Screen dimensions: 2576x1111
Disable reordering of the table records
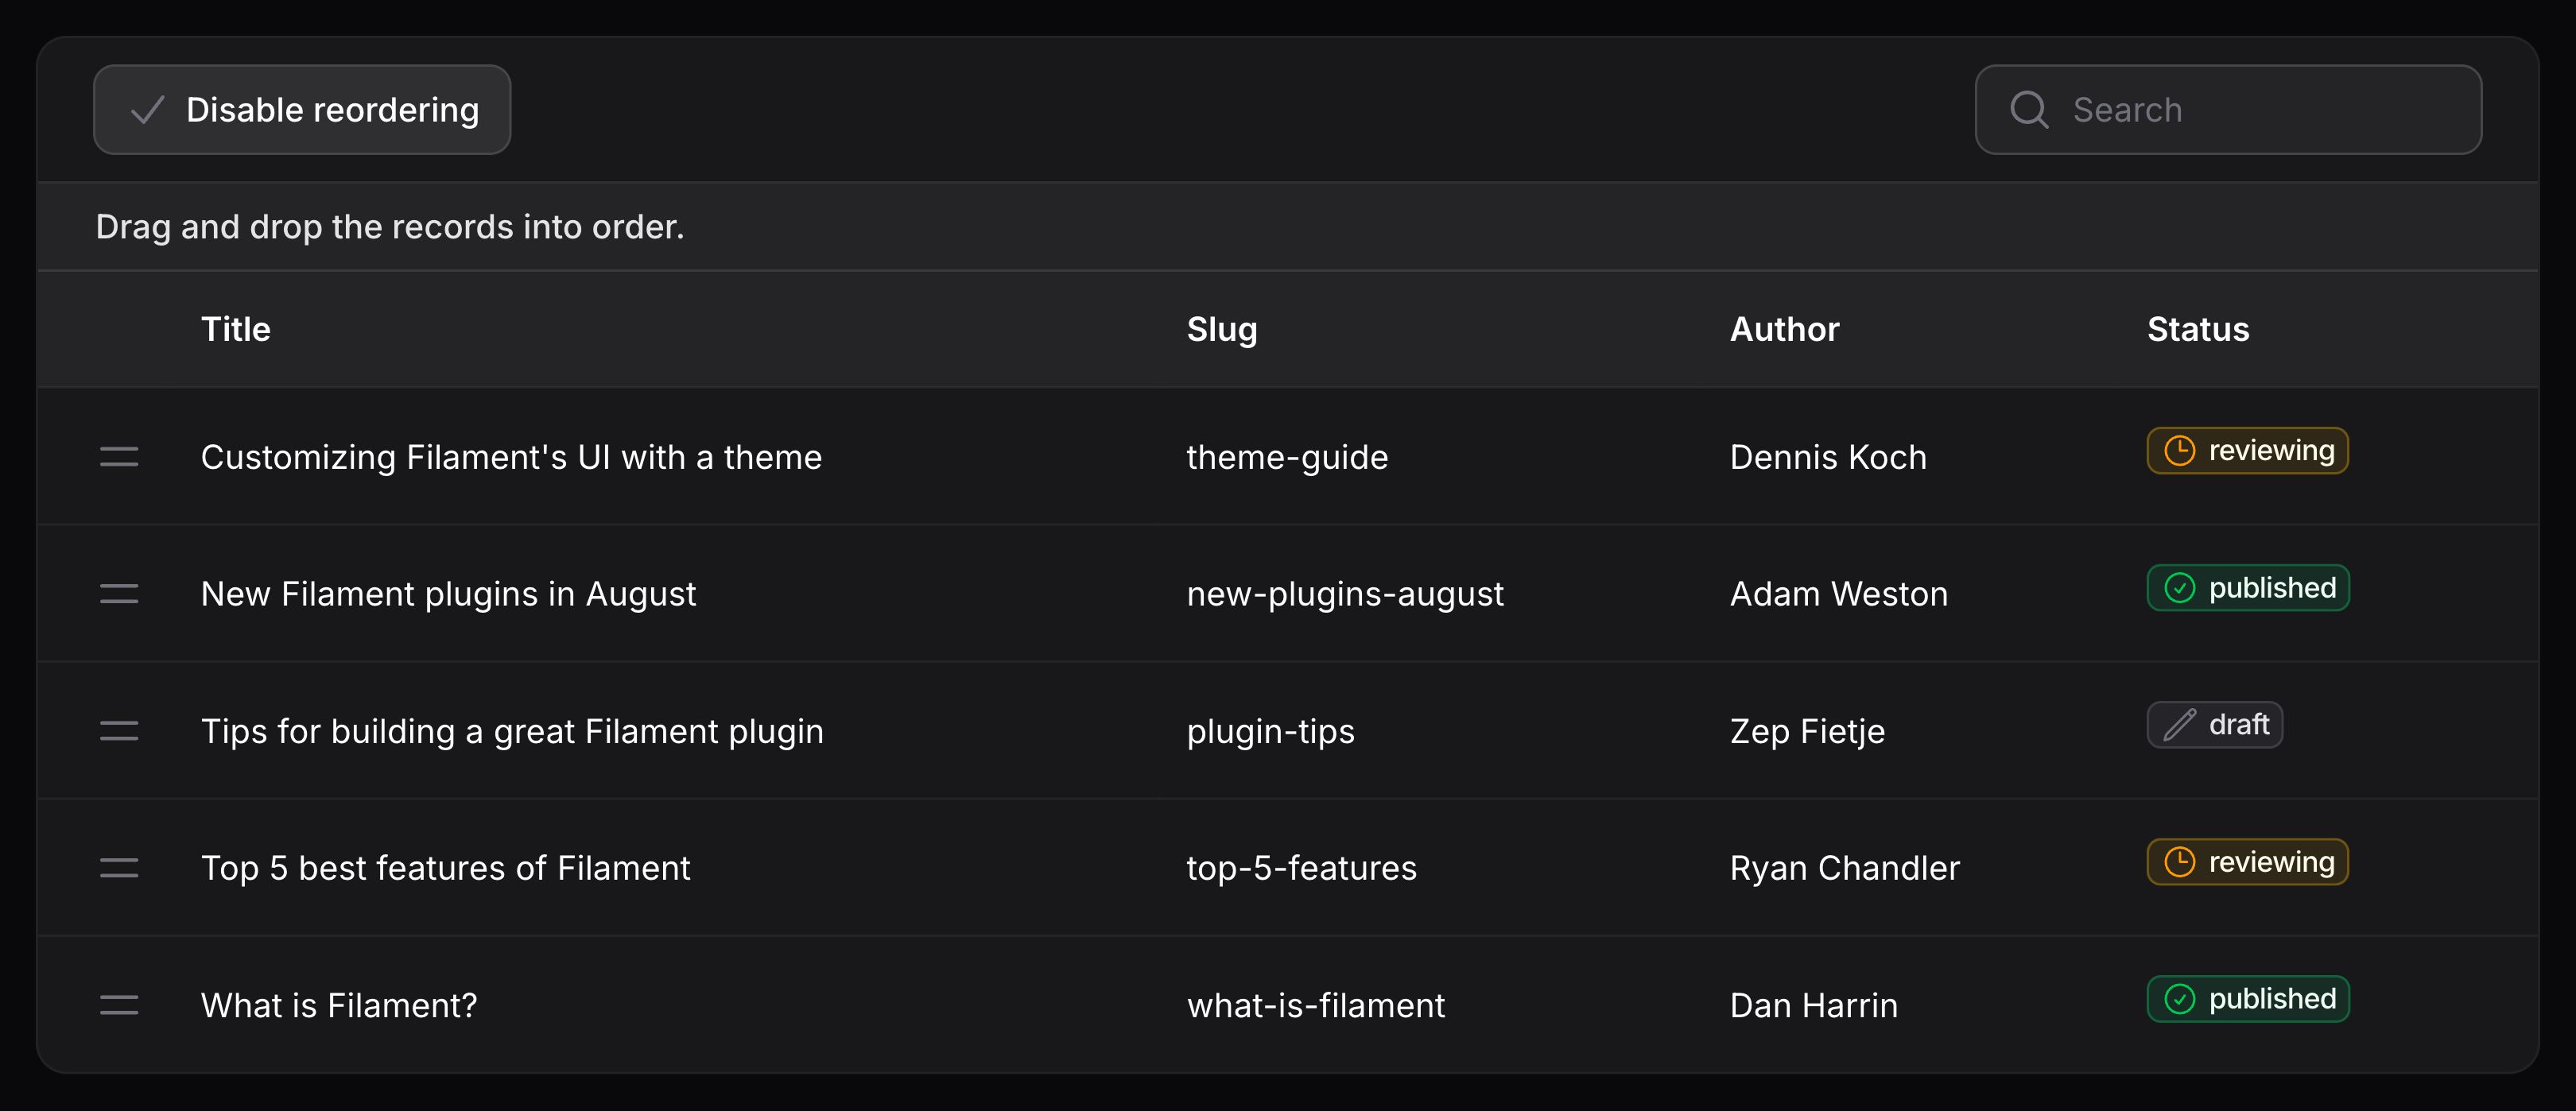302,110
